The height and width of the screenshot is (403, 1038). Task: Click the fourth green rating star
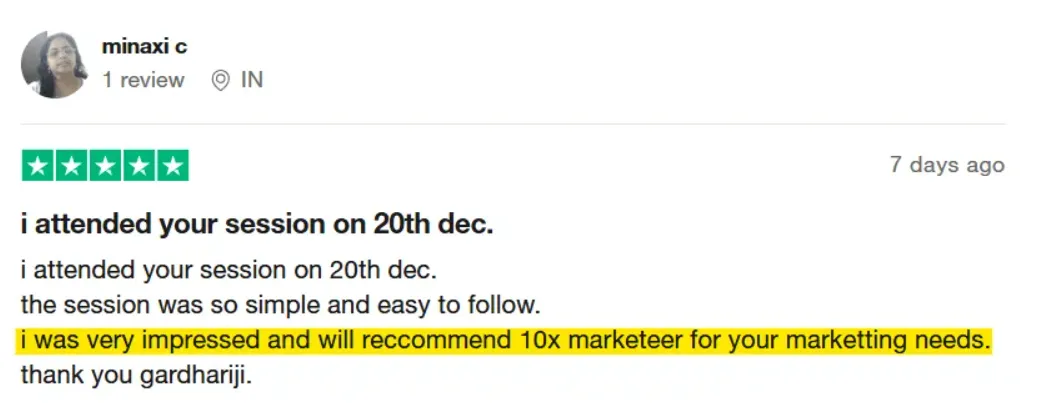pyautogui.click(x=139, y=166)
